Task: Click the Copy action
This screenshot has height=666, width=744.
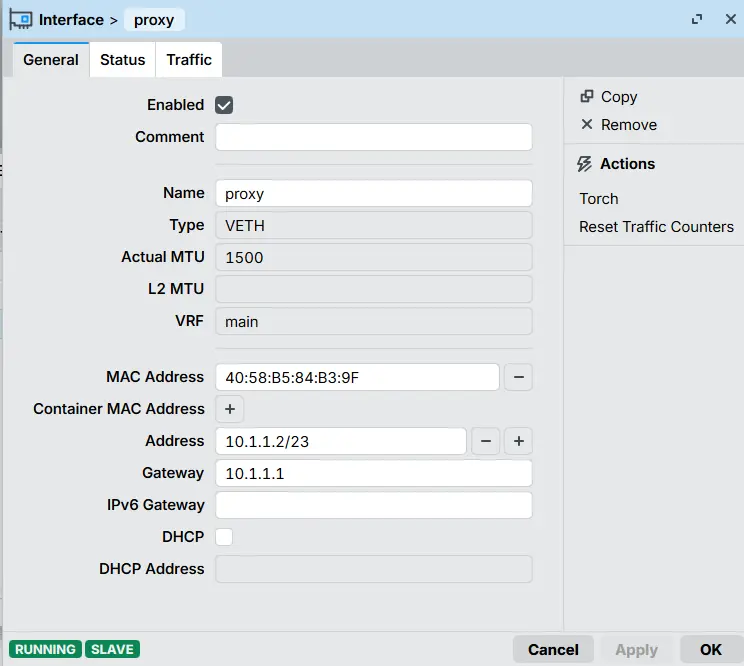Action: pos(619,97)
